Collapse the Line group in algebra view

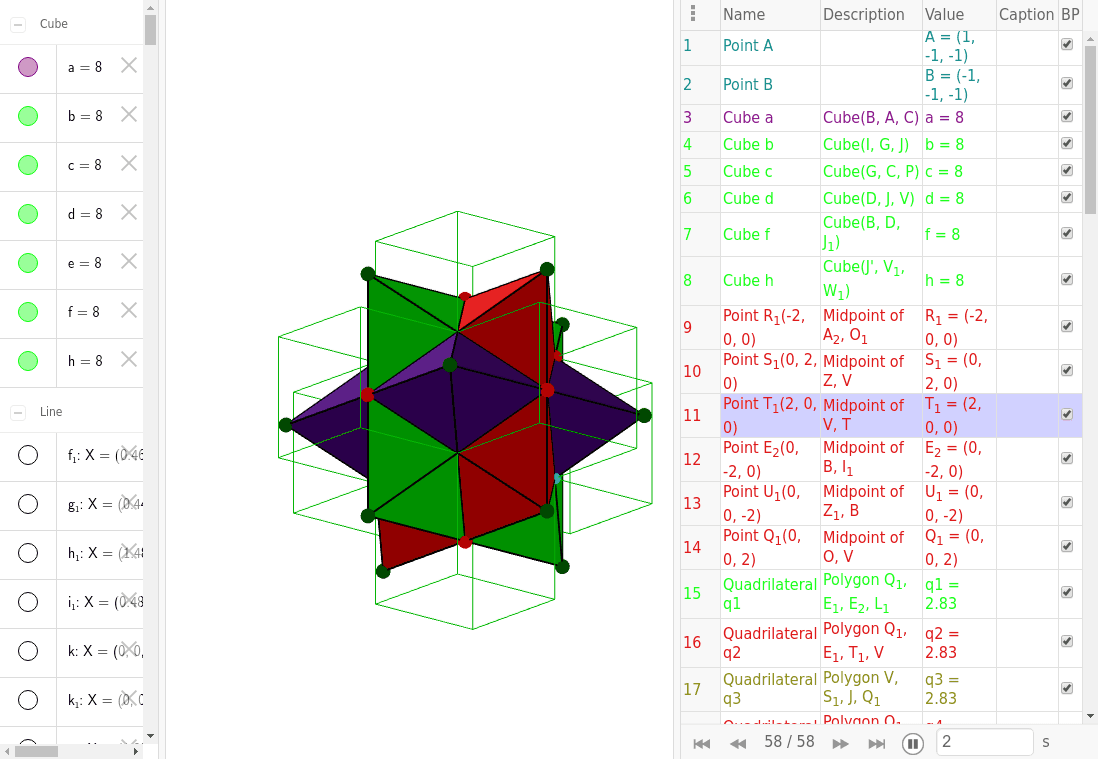coord(18,412)
